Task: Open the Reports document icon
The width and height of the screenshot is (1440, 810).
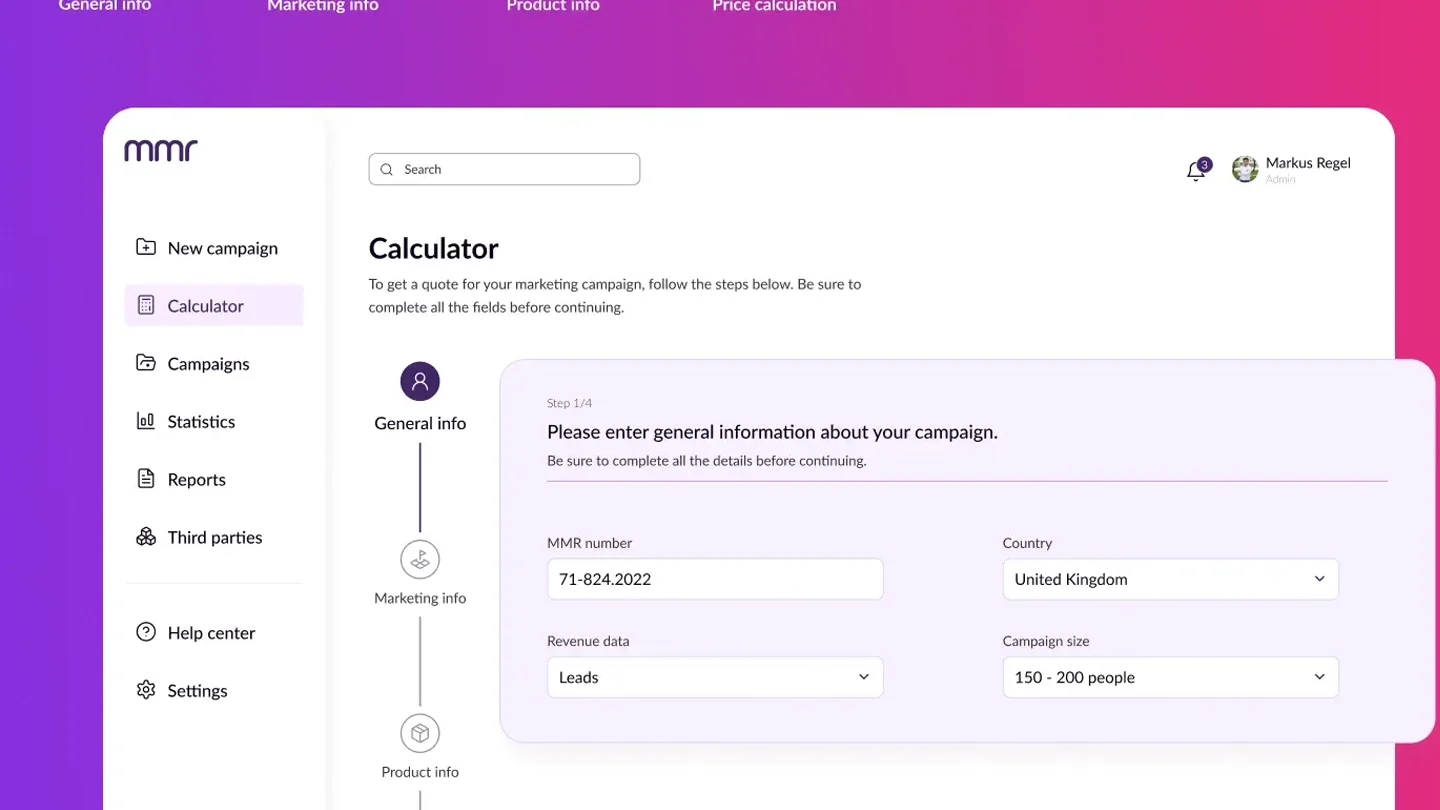Action: coord(146,479)
